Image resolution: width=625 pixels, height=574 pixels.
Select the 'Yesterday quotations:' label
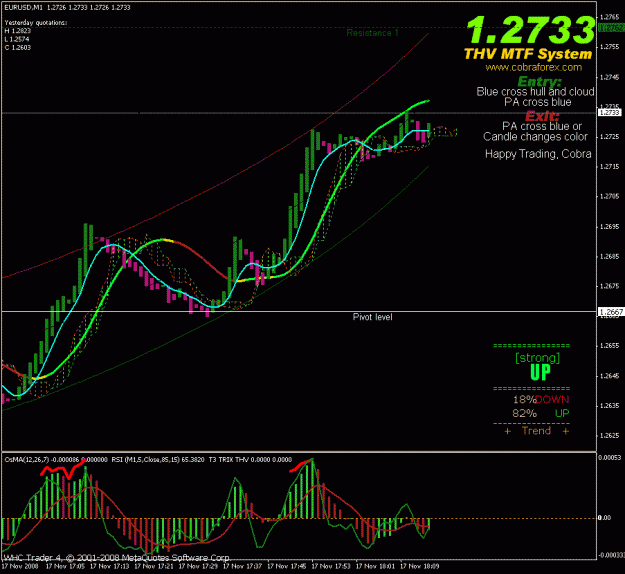coord(36,23)
